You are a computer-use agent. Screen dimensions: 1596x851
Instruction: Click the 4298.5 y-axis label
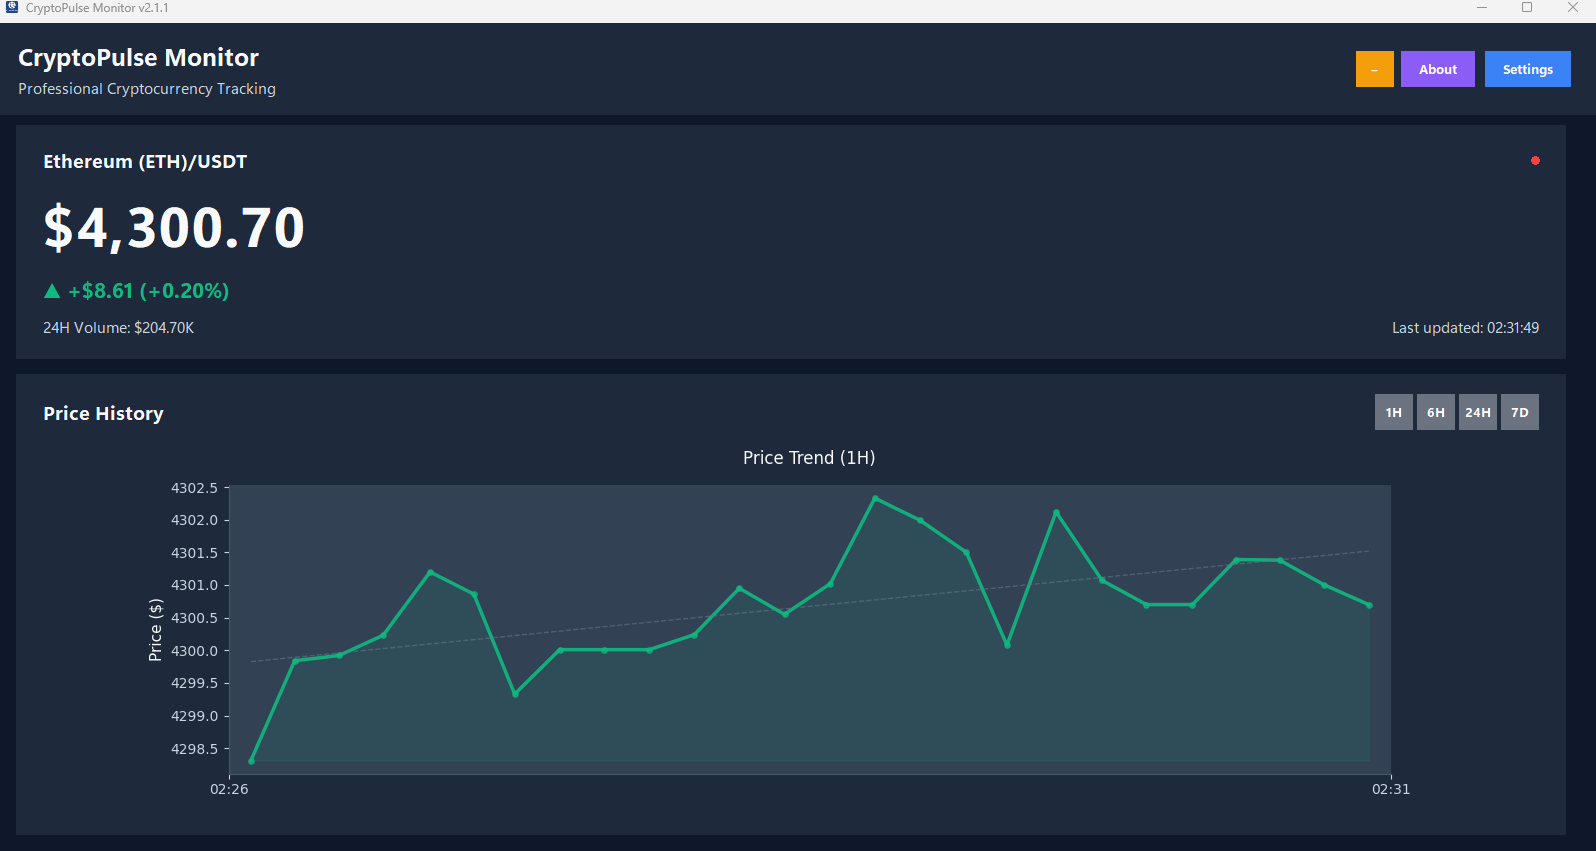(x=194, y=749)
